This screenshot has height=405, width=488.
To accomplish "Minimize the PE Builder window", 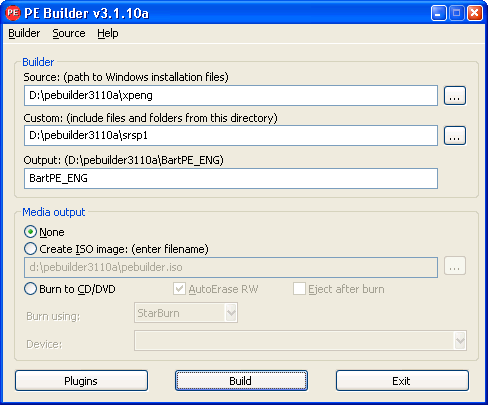I will pos(438,13).
